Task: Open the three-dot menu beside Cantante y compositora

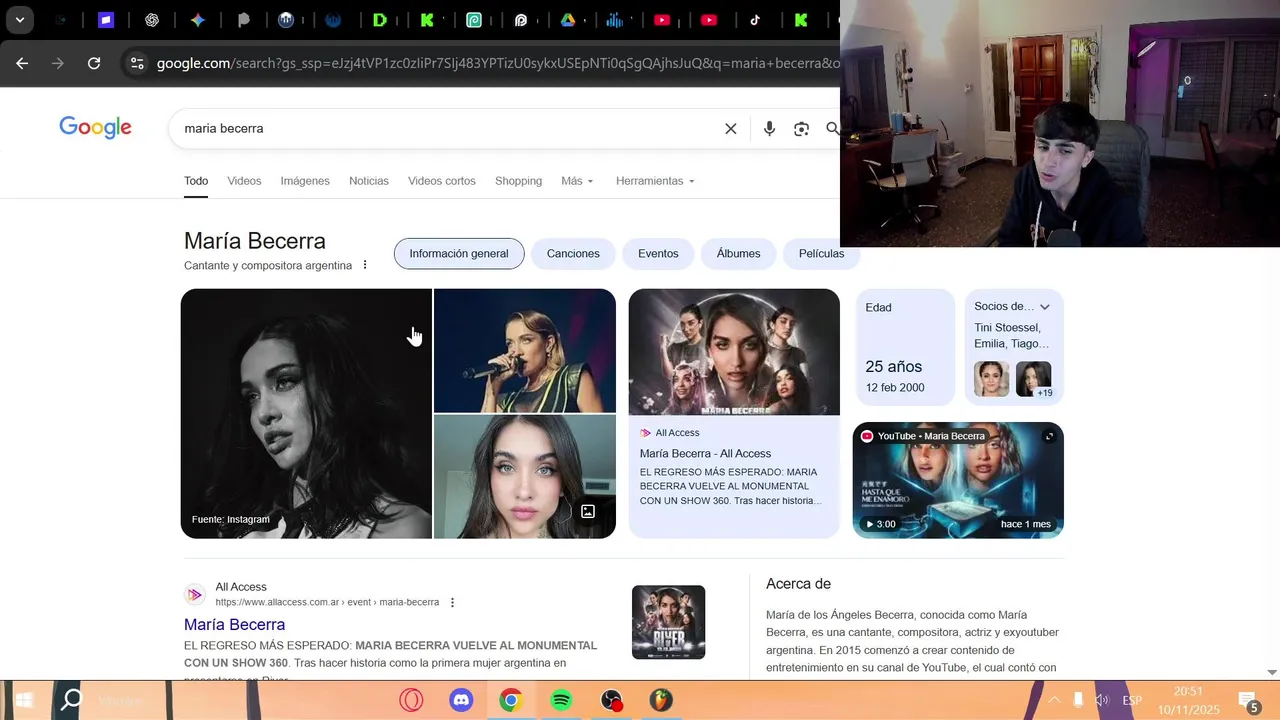Action: [x=365, y=265]
